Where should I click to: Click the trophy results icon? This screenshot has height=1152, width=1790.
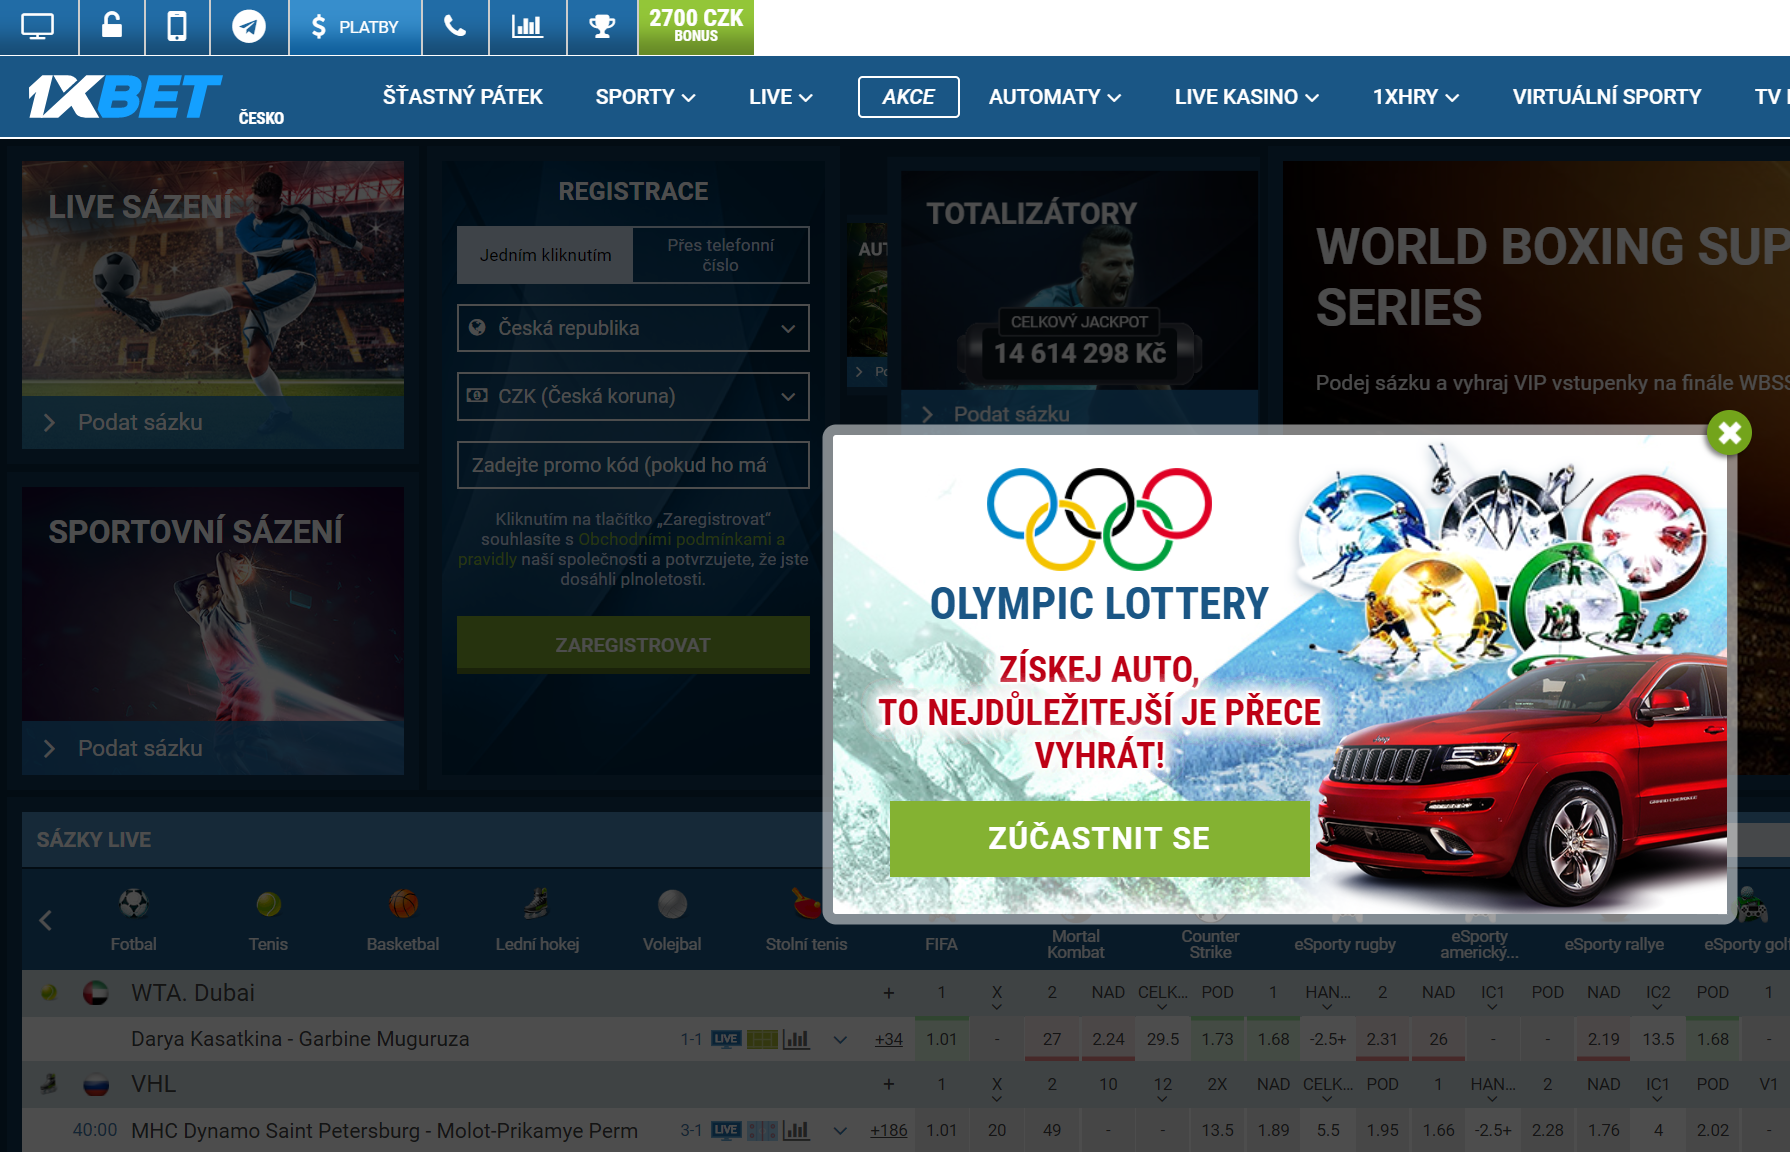602,26
